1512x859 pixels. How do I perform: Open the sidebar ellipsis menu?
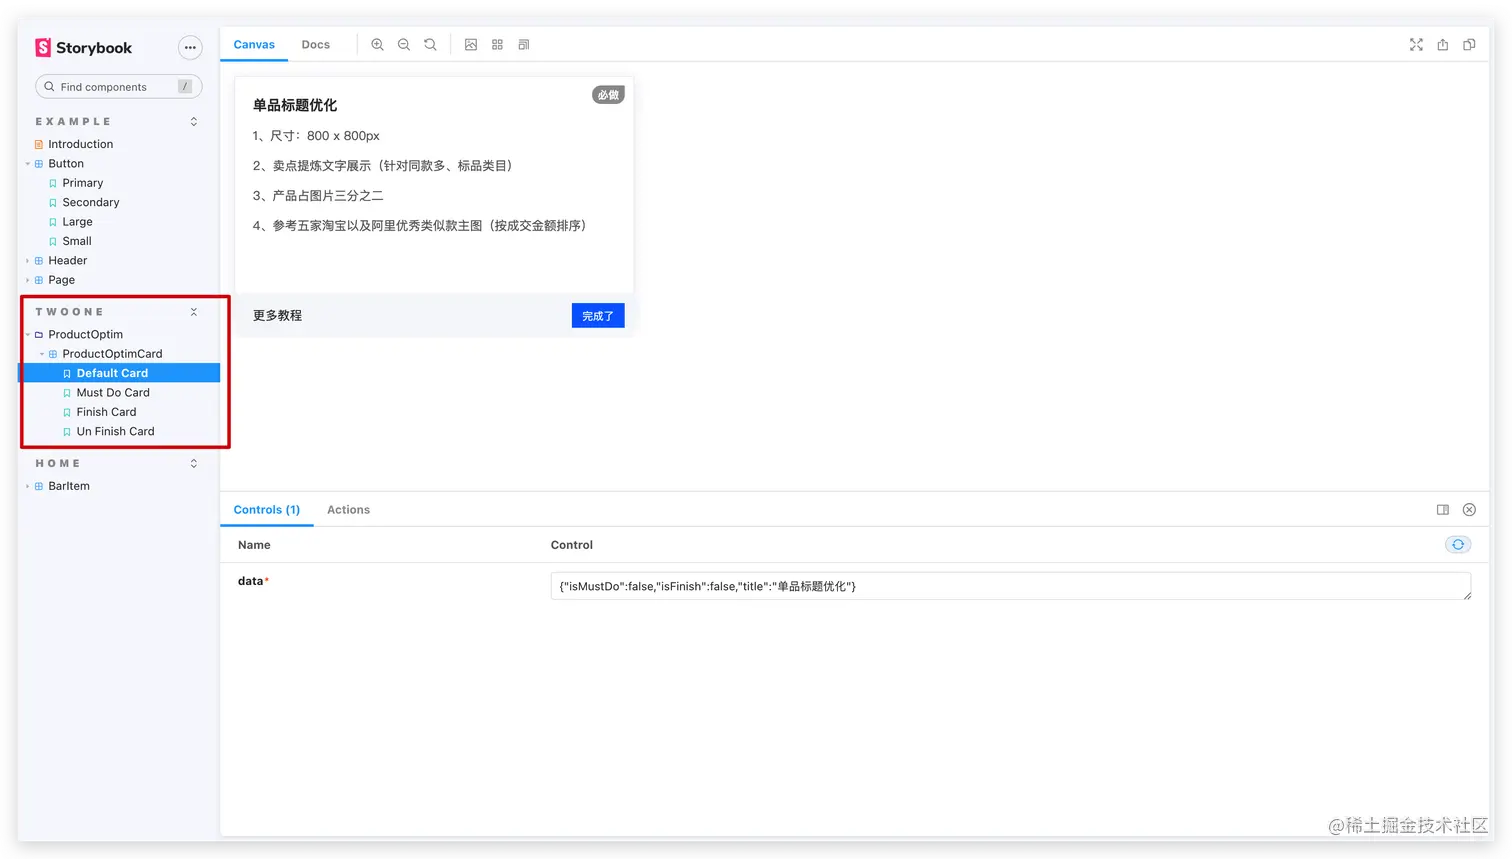click(190, 47)
